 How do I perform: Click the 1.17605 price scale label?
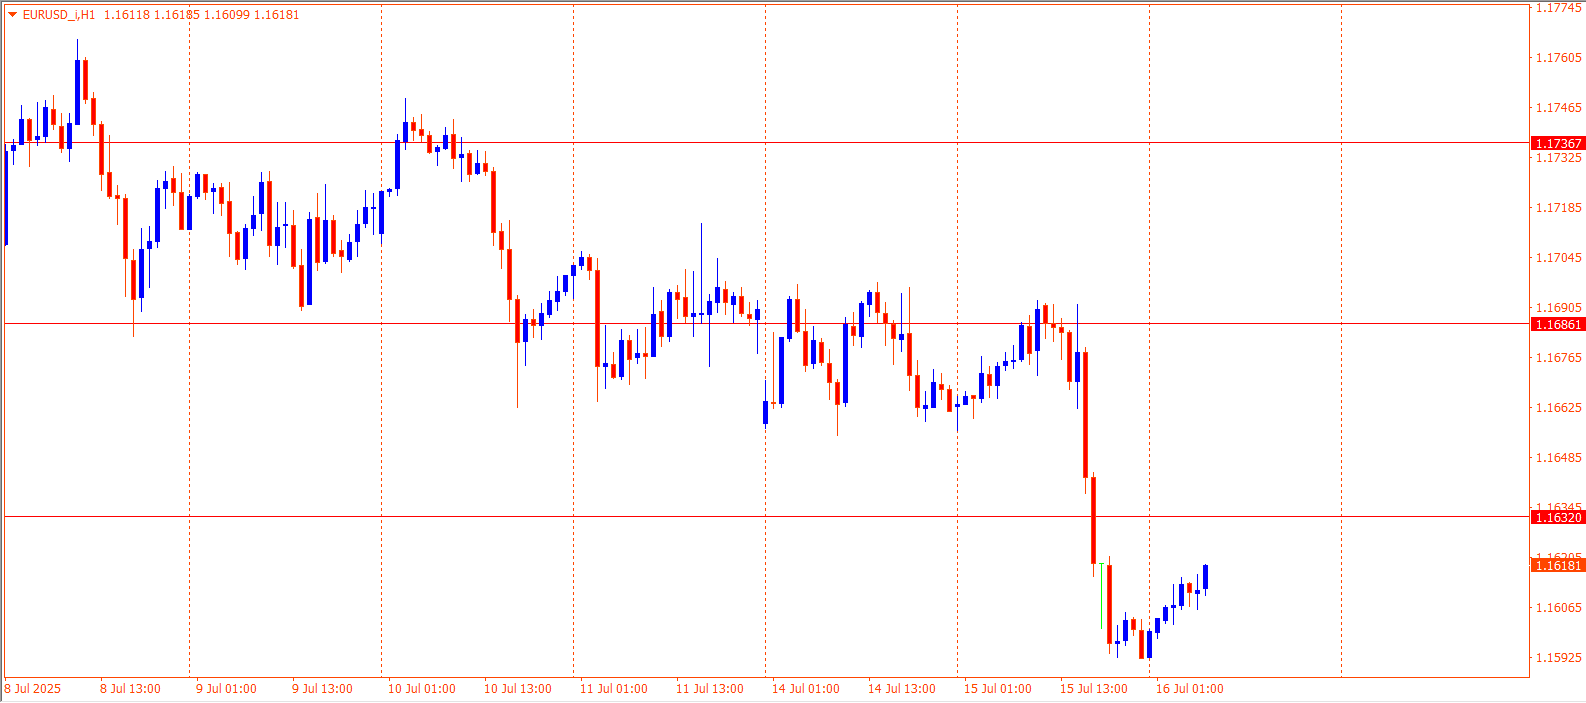pyautogui.click(x=1559, y=58)
